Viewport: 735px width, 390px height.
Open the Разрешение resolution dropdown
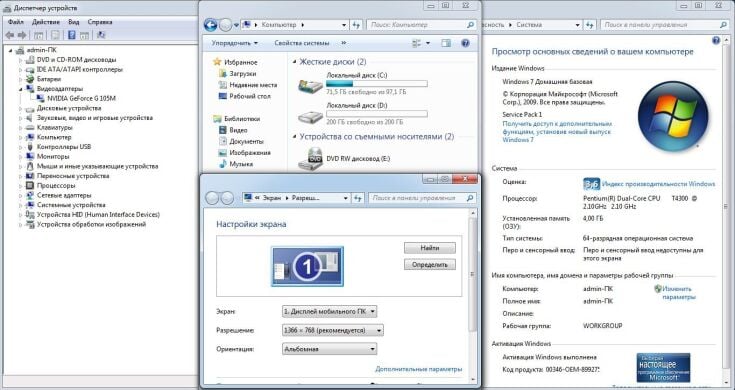point(333,330)
